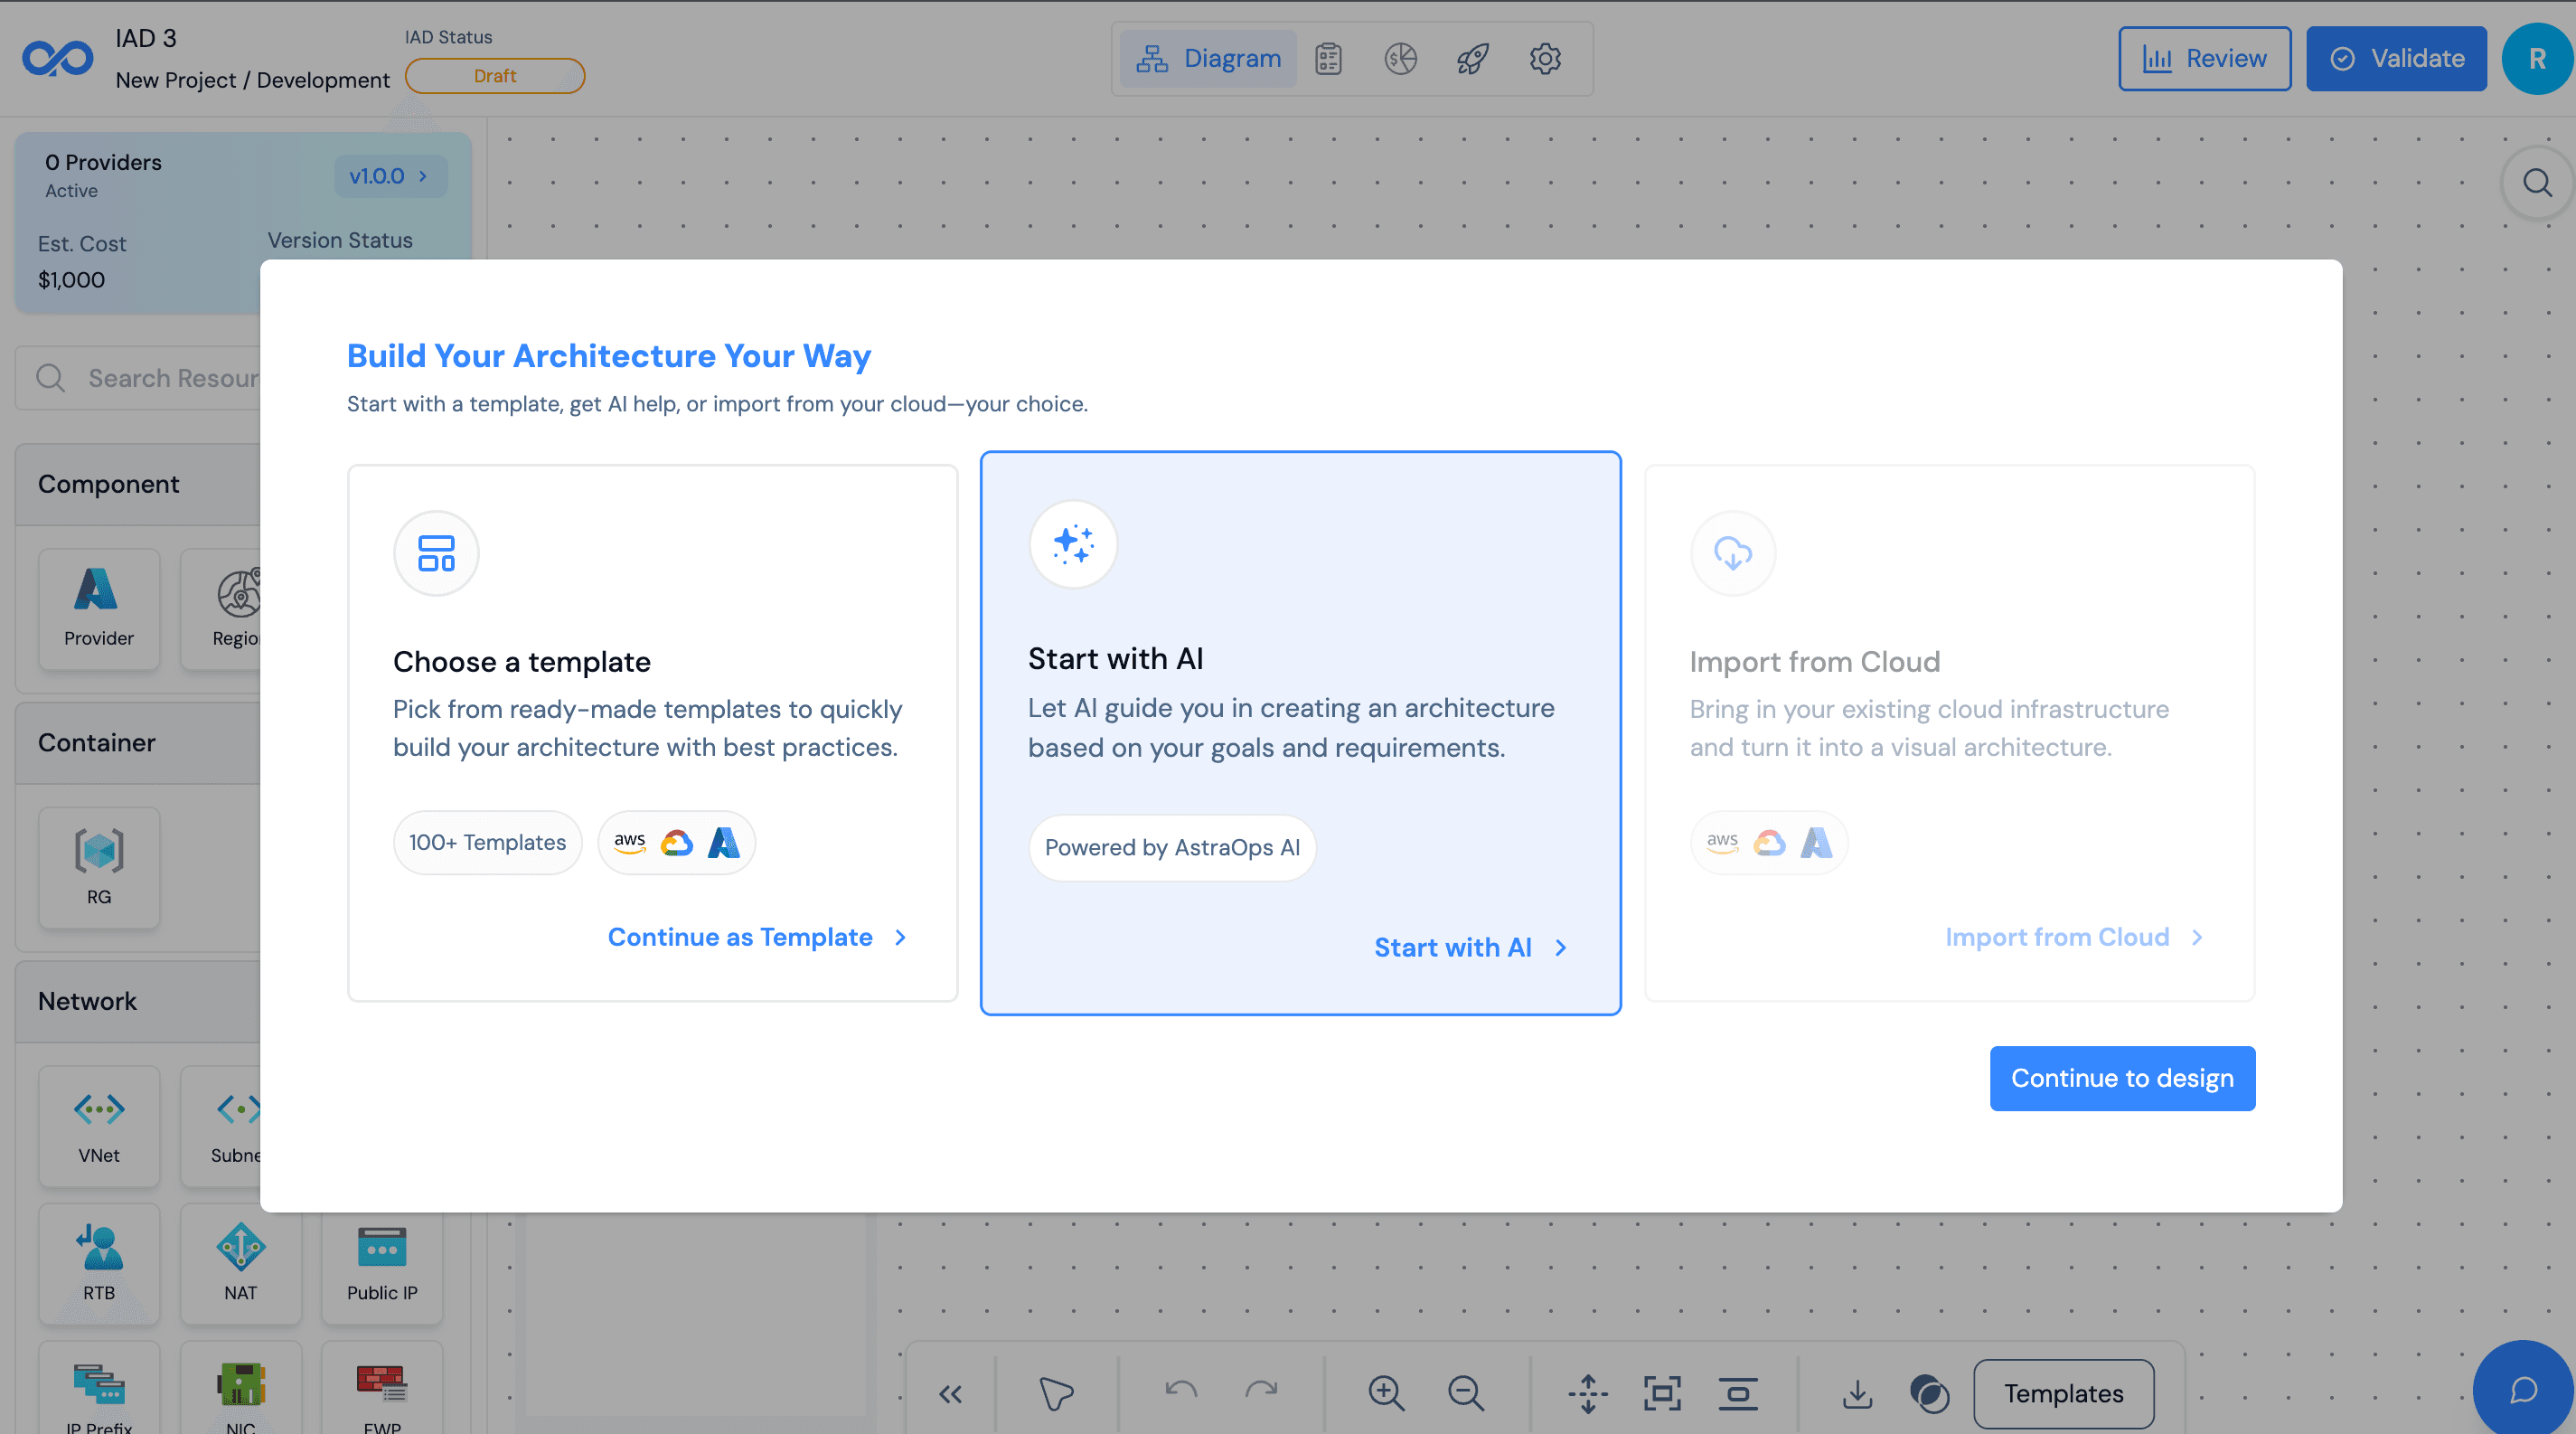Expand the Import from Cloud chevron
Screen dimensions: 2576x1434
(2196, 937)
